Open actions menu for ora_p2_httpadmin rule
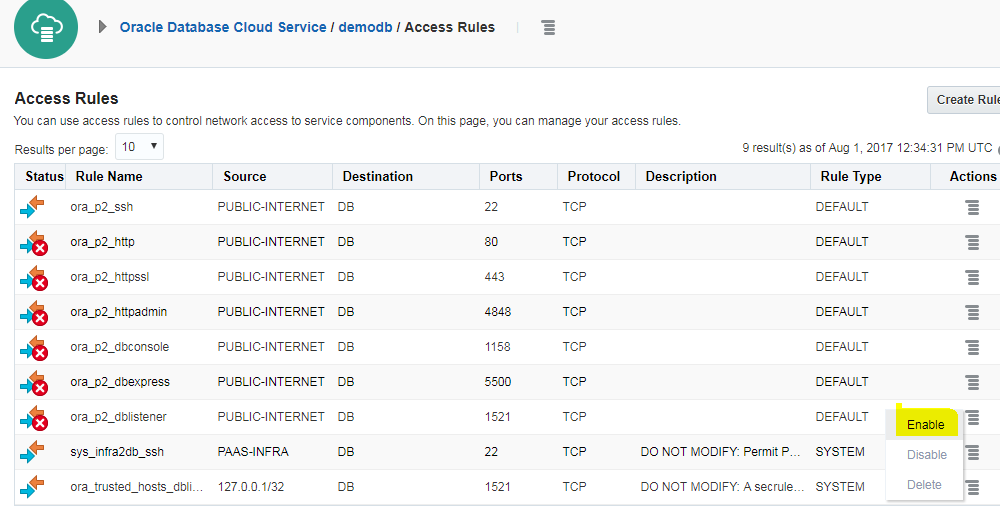This screenshot has width=1000, height=512. tap(971, 312)
